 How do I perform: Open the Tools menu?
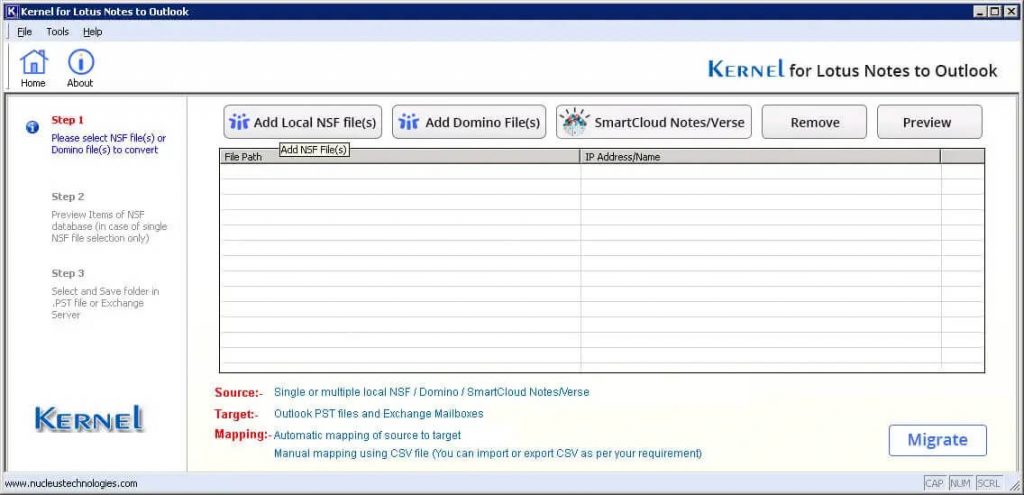click(x=57, y=32)
